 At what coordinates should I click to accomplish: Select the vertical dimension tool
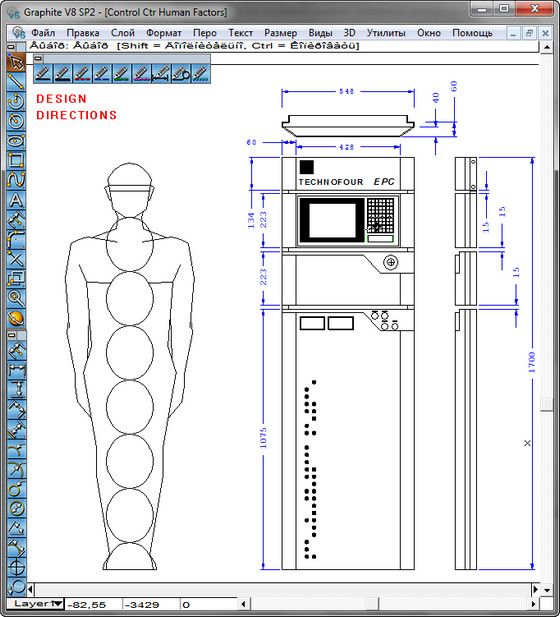[x=17, y=390]
